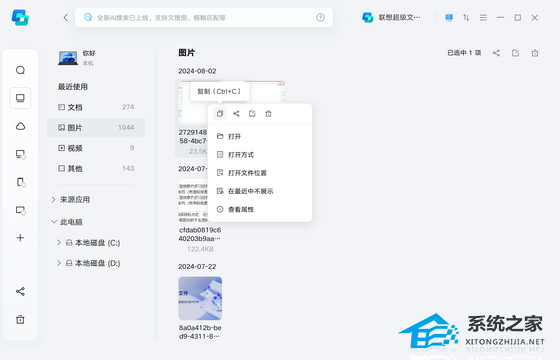
Task: Select the 8a0a412b-be image thumbnail
Action: 200,298
